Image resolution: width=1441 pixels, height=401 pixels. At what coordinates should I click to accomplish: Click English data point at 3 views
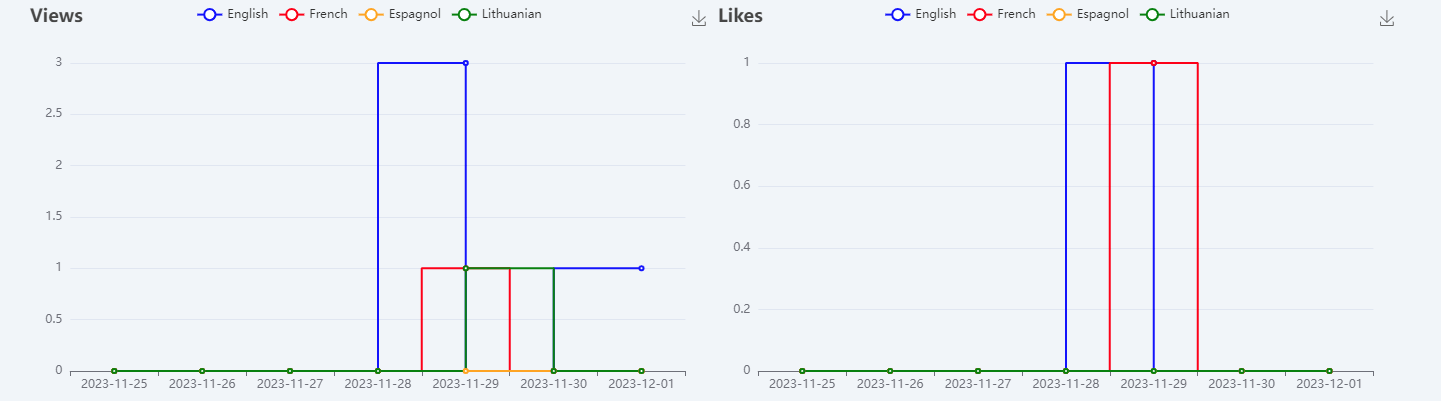click(466, 63)
